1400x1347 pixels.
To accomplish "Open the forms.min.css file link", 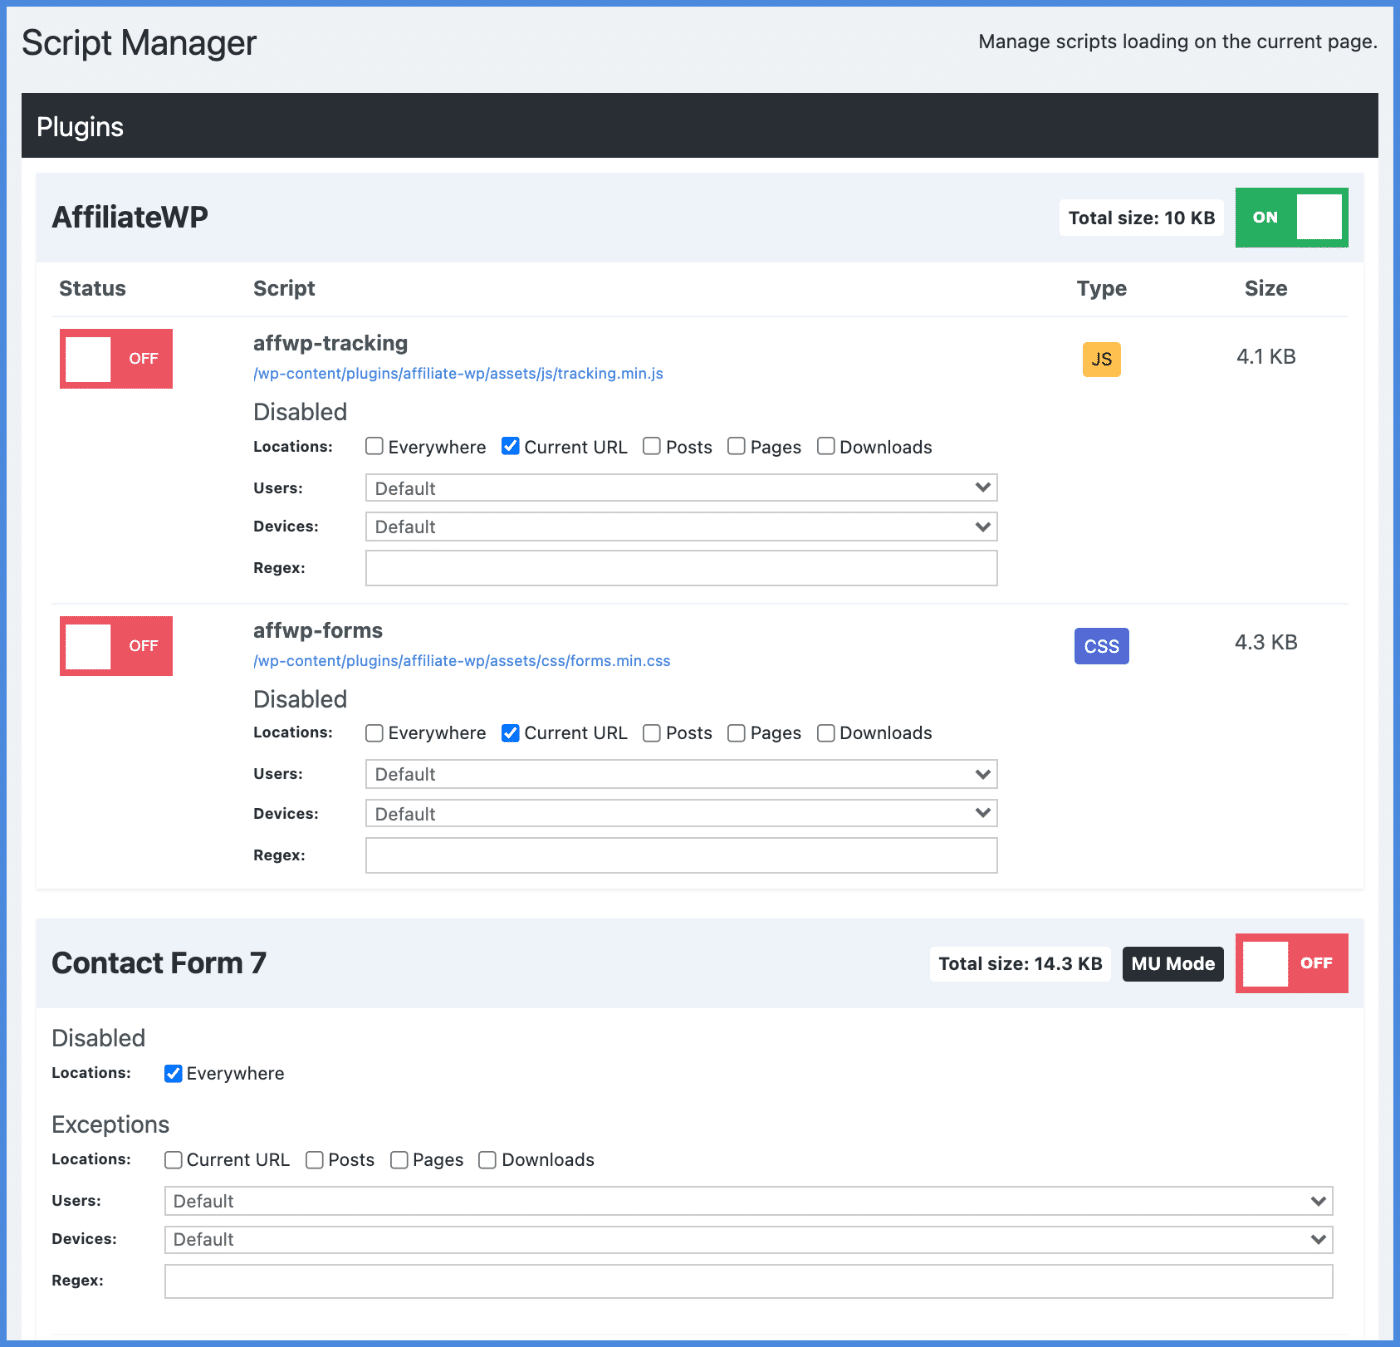I will pyautogui.click(x=461, y=661).
